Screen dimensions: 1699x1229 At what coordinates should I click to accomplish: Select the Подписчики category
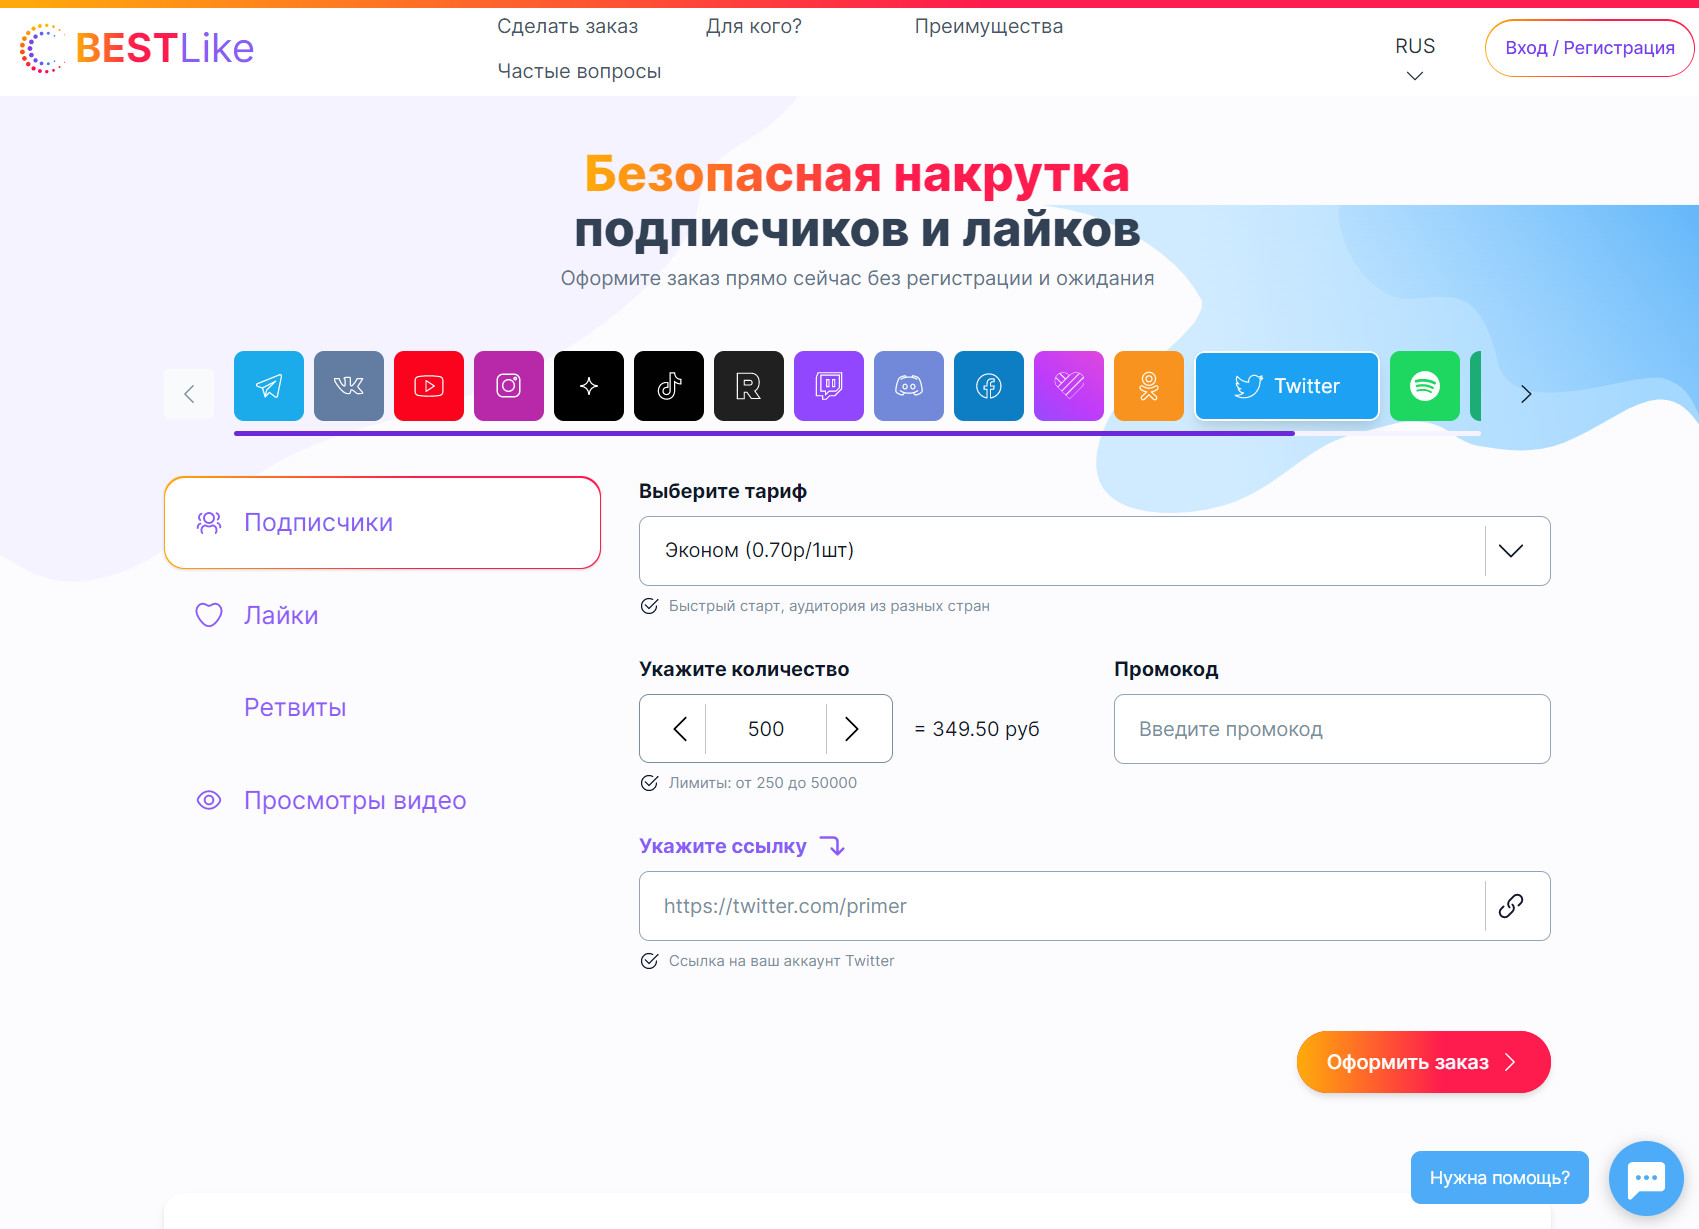point(382,523)
